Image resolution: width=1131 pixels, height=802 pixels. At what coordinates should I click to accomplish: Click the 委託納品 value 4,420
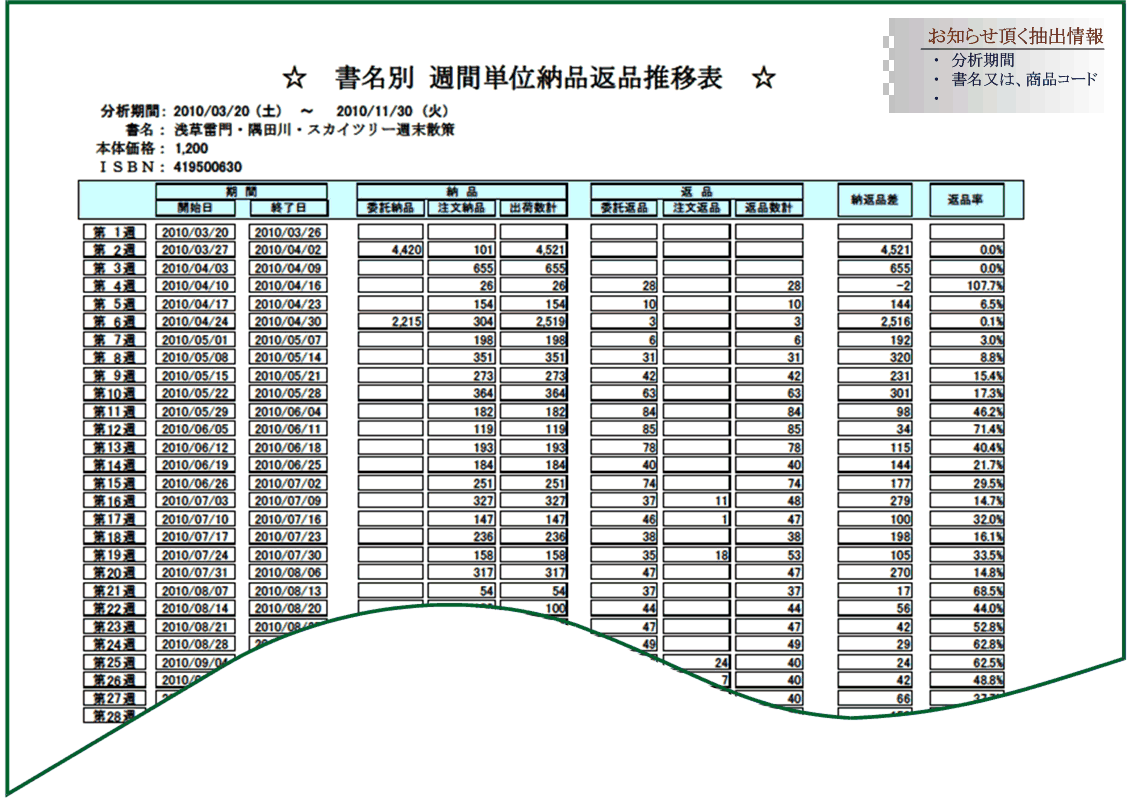(x=390, y=250)
